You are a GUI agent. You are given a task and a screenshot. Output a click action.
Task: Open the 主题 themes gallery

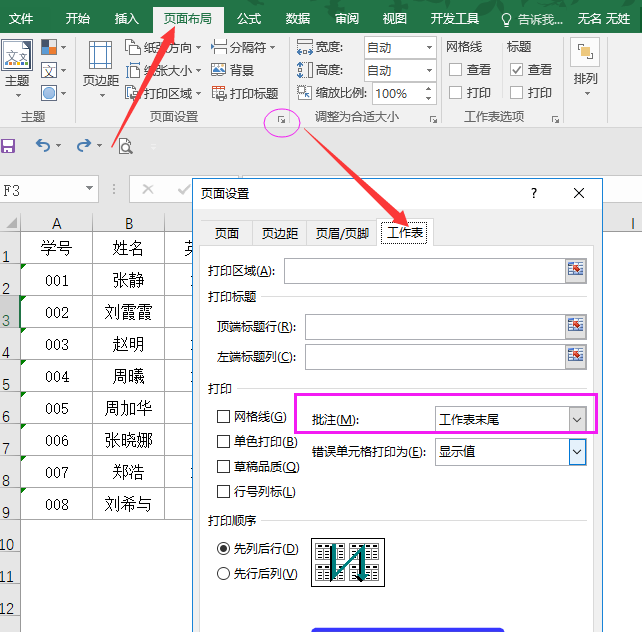tap(17, 68)
